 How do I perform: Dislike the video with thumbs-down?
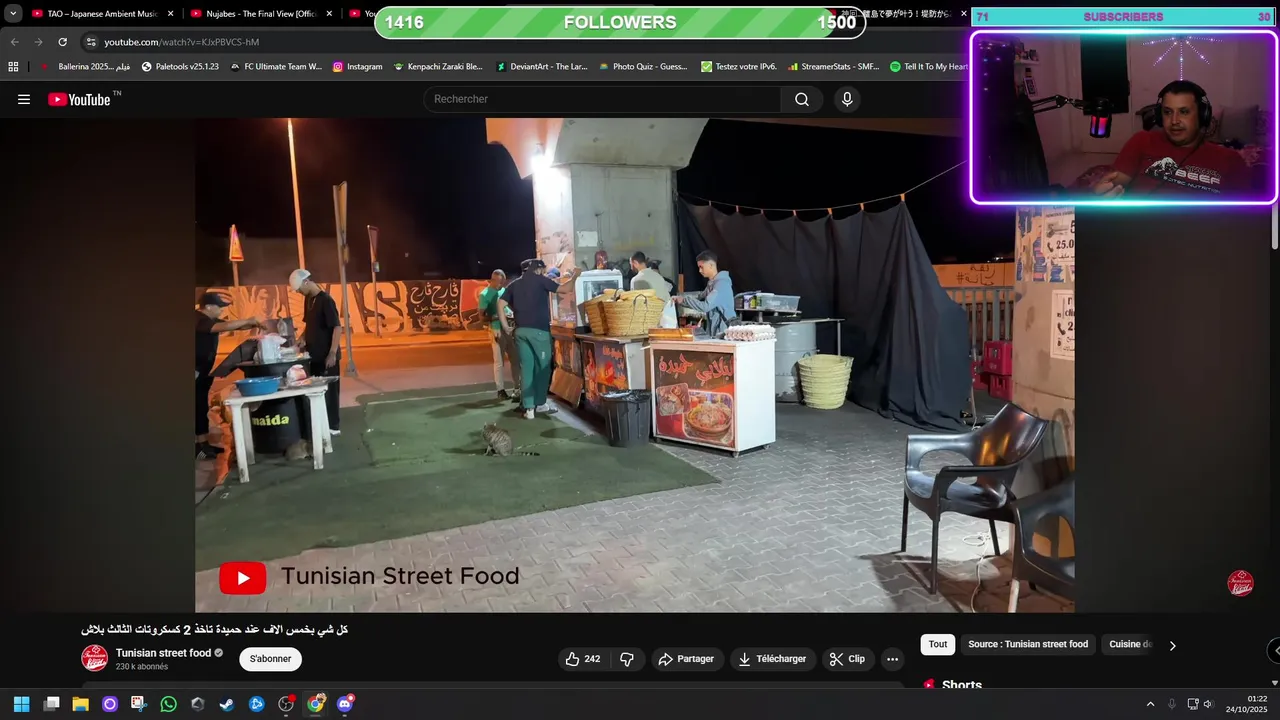(627, 659)
